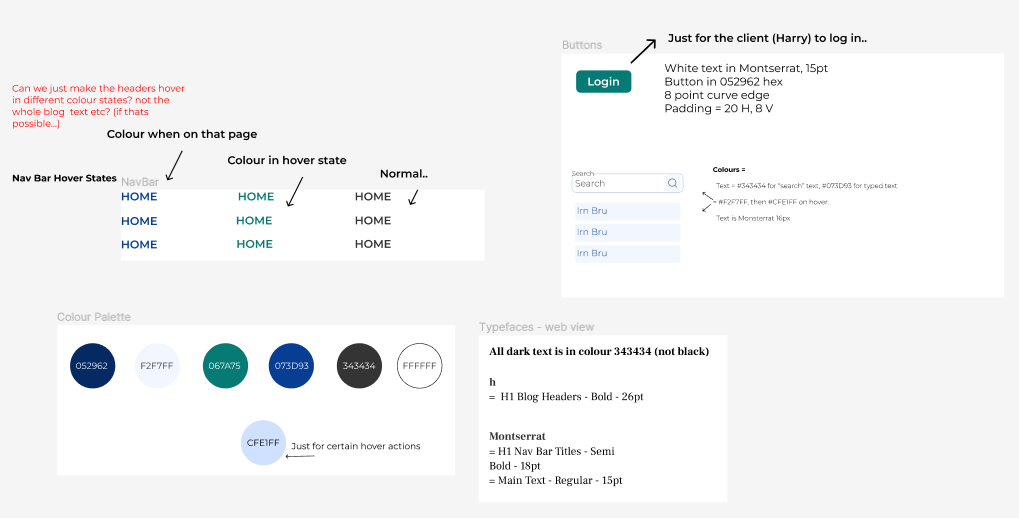Select the NavBar frame label
1019x518 pixels.
point(140,183)
